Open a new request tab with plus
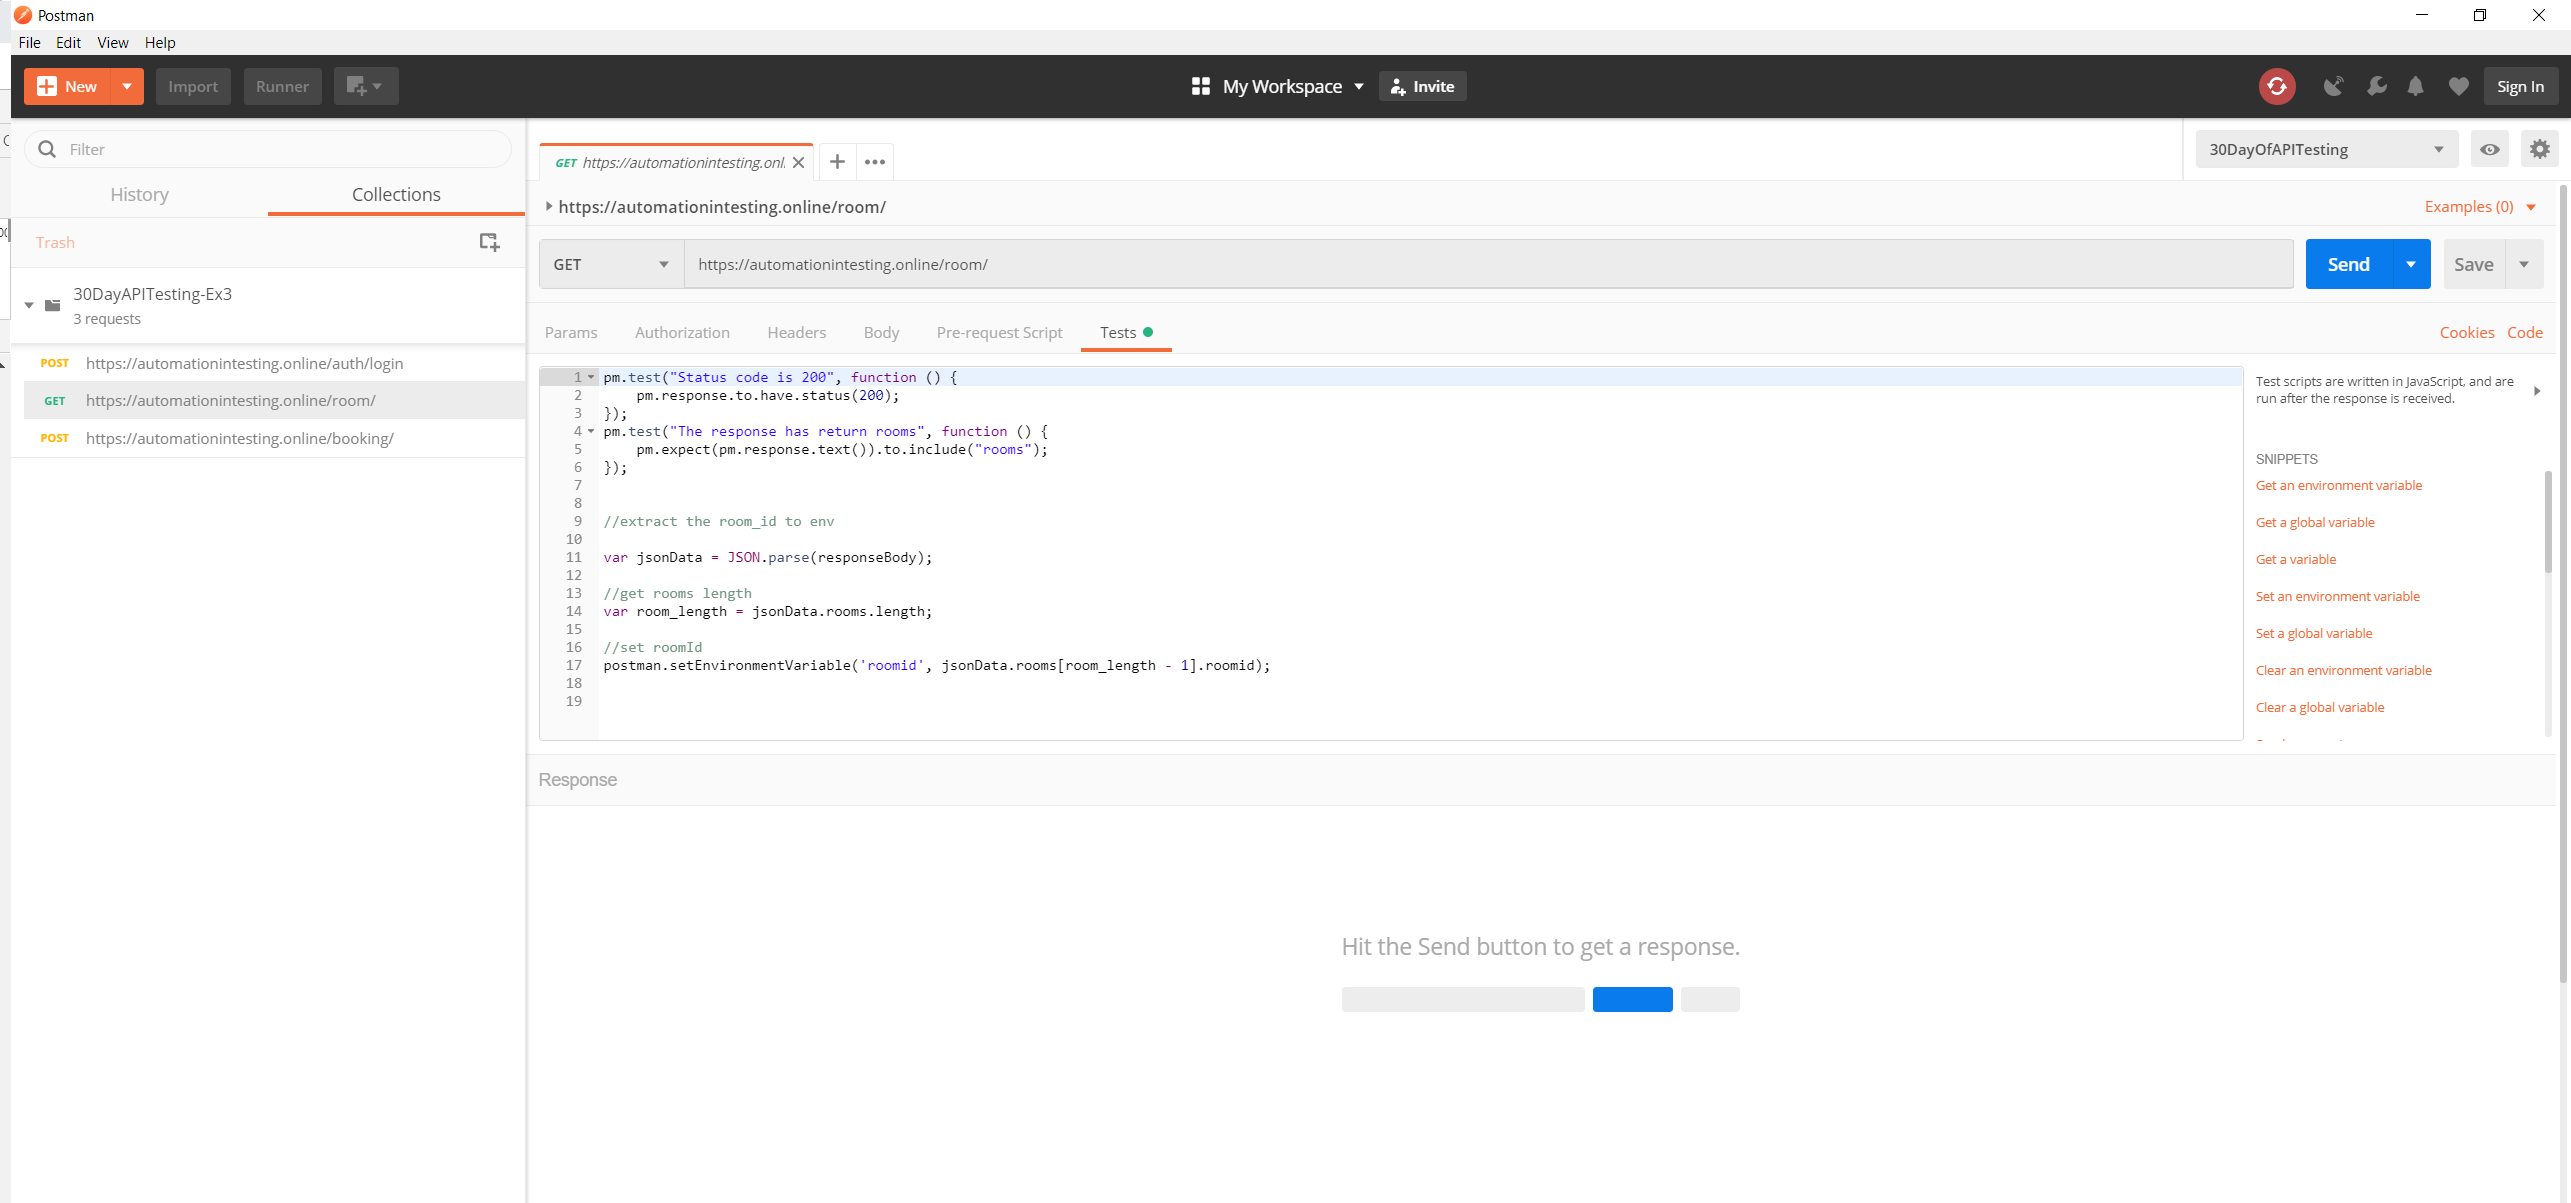Viewport: 2571px width, 1203px height. [x=838, y=162]
